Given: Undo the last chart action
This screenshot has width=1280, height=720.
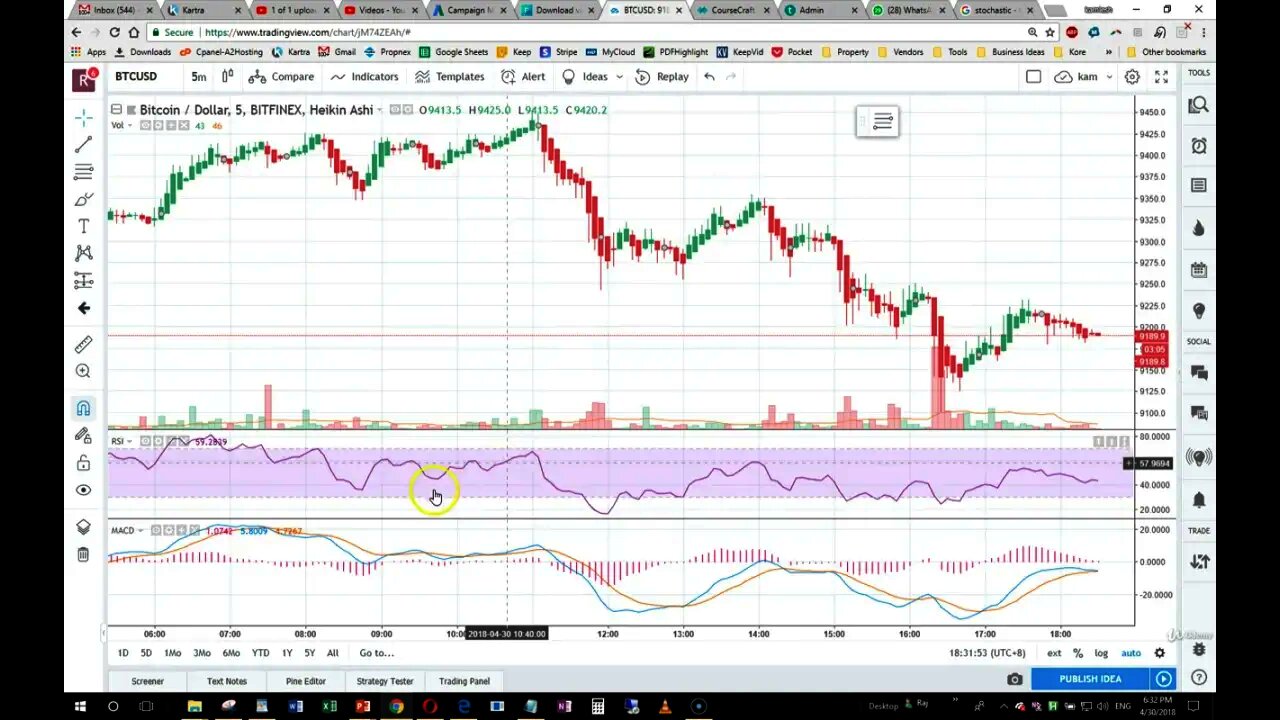Looking at the screenshot, I should [709, 76].
